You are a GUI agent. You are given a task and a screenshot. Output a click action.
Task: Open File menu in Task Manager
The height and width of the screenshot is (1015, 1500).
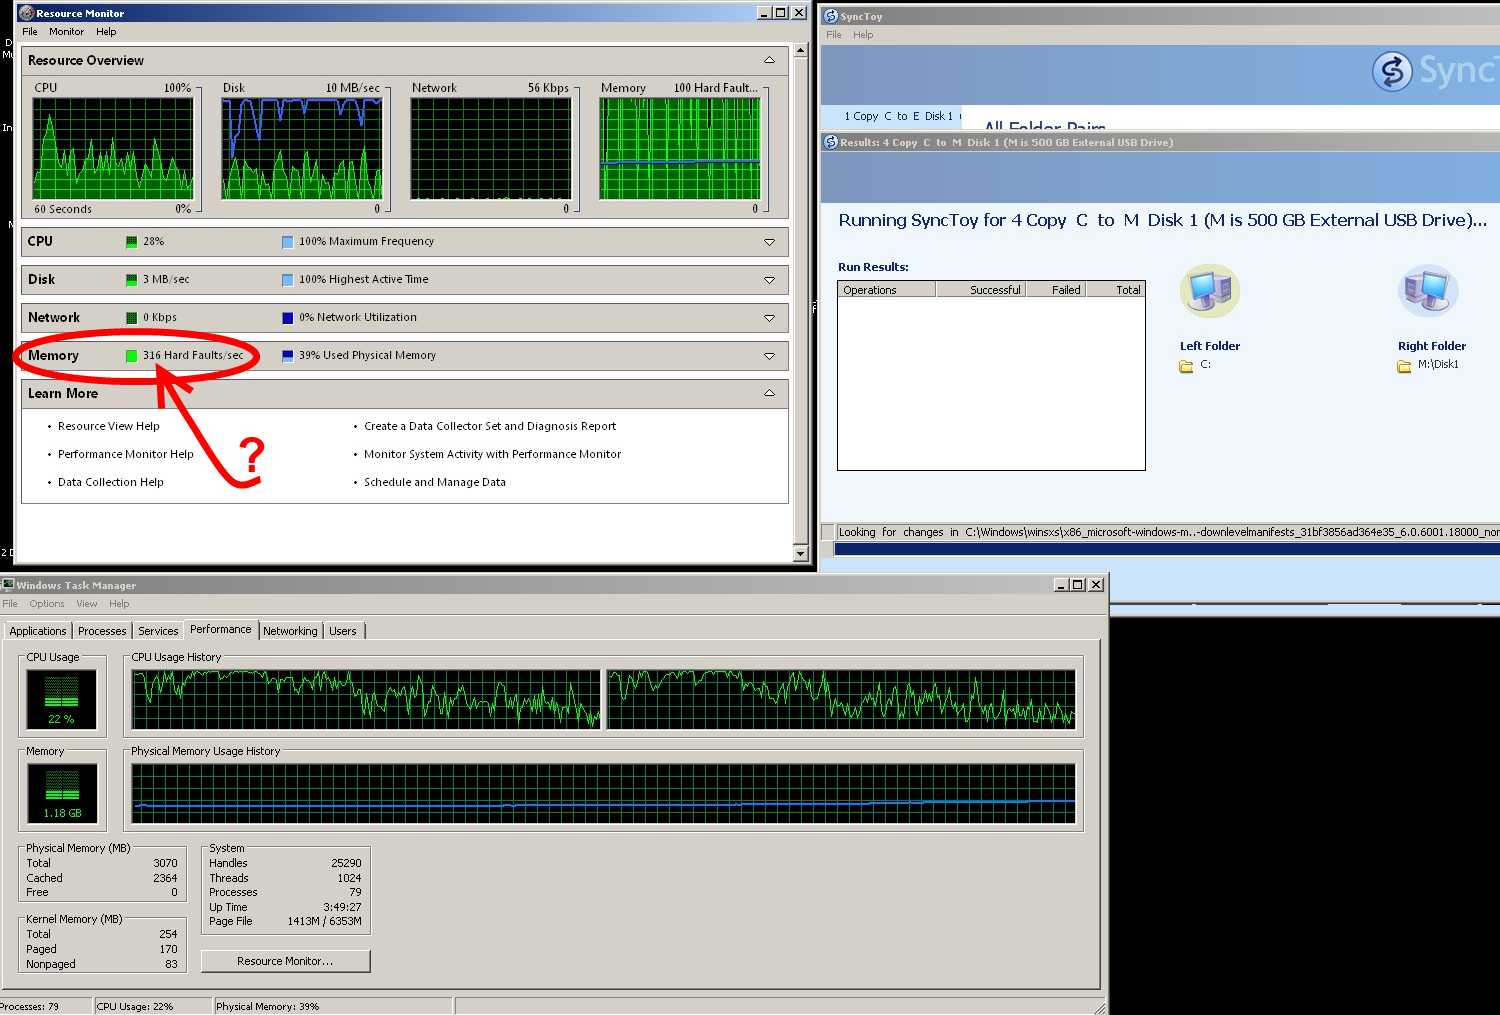pos(10,604)
